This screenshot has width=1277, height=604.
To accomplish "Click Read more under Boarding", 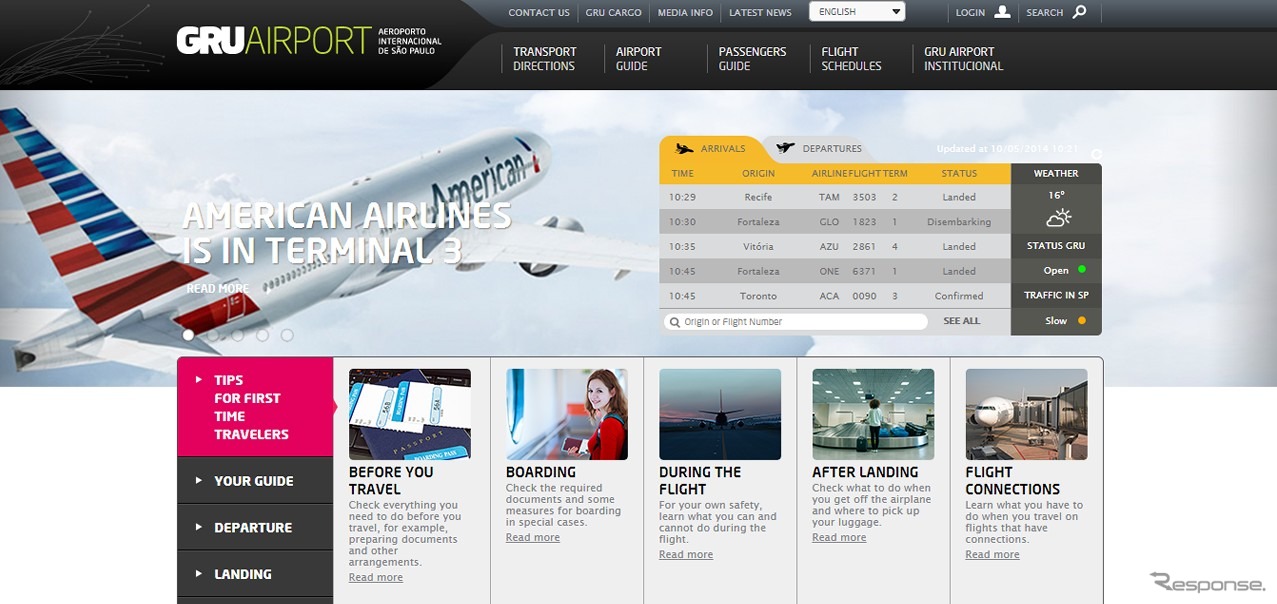I will [x=533, y=537].
